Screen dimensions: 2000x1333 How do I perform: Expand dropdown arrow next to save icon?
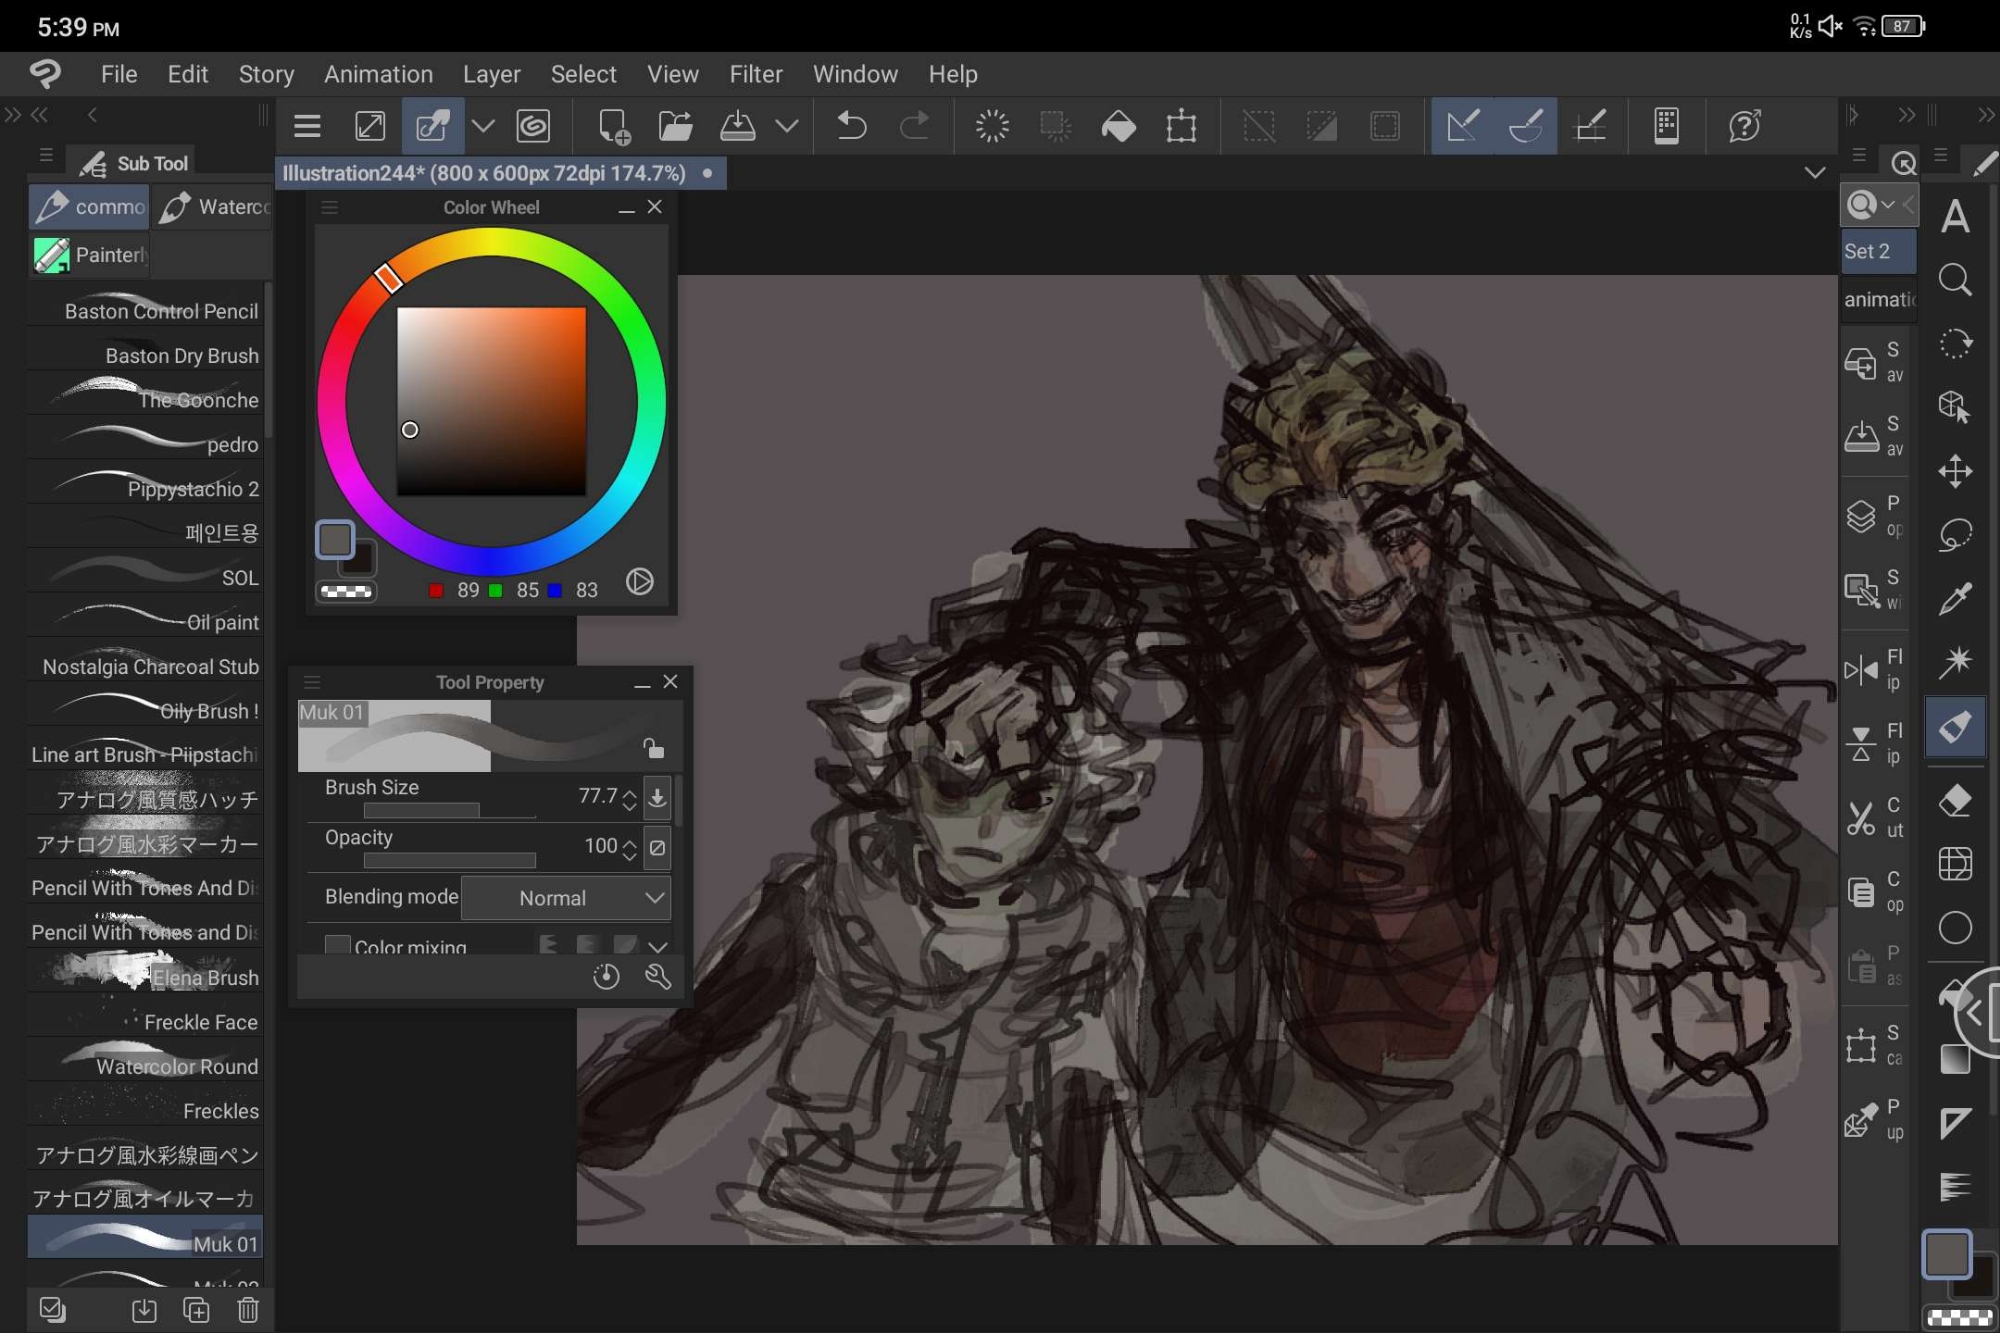pyautogui.click(x=787, y=126)
